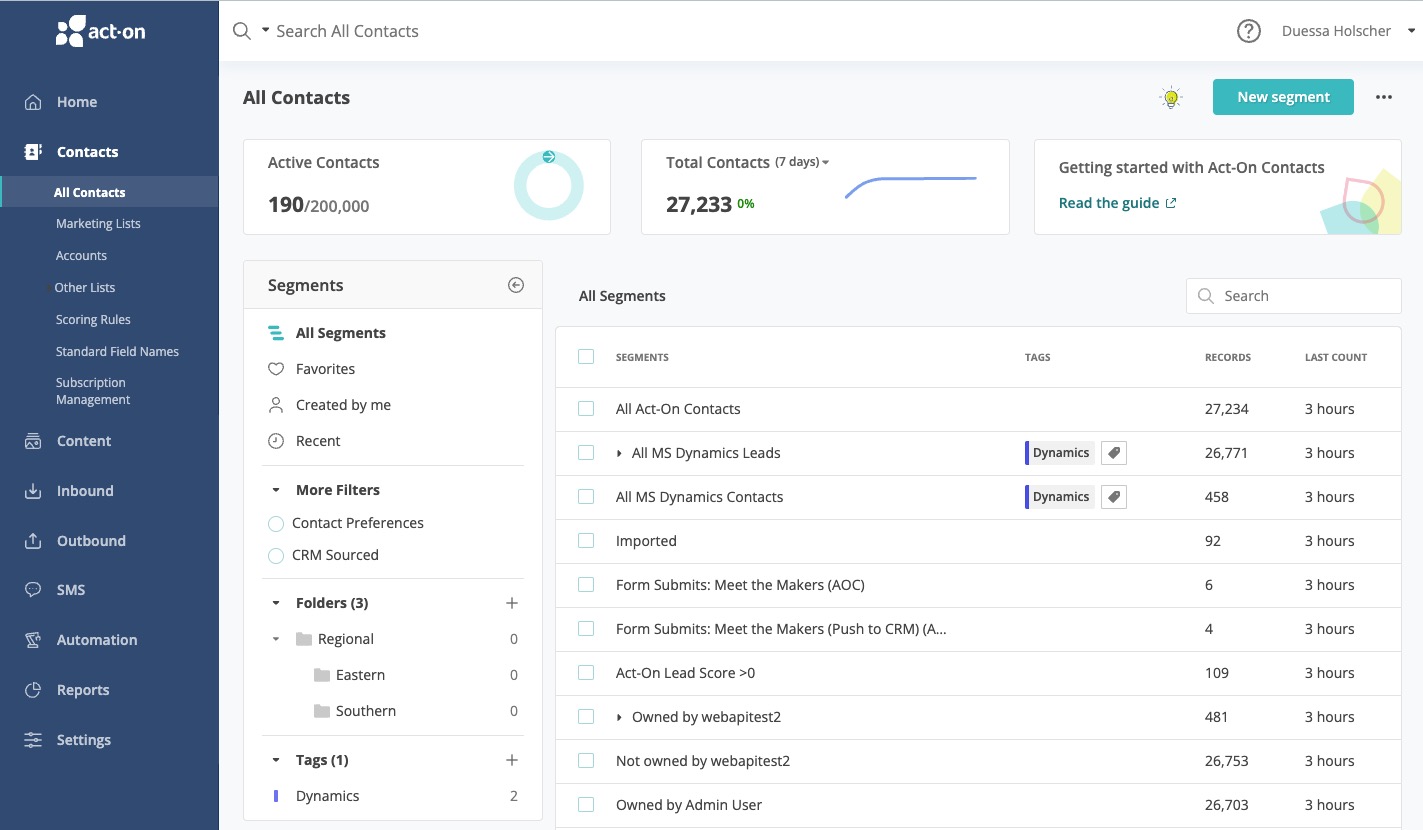The width and height of the screenshot is (1423, 830).
Task: Click the New segment button
Action: coord(1283,97)
